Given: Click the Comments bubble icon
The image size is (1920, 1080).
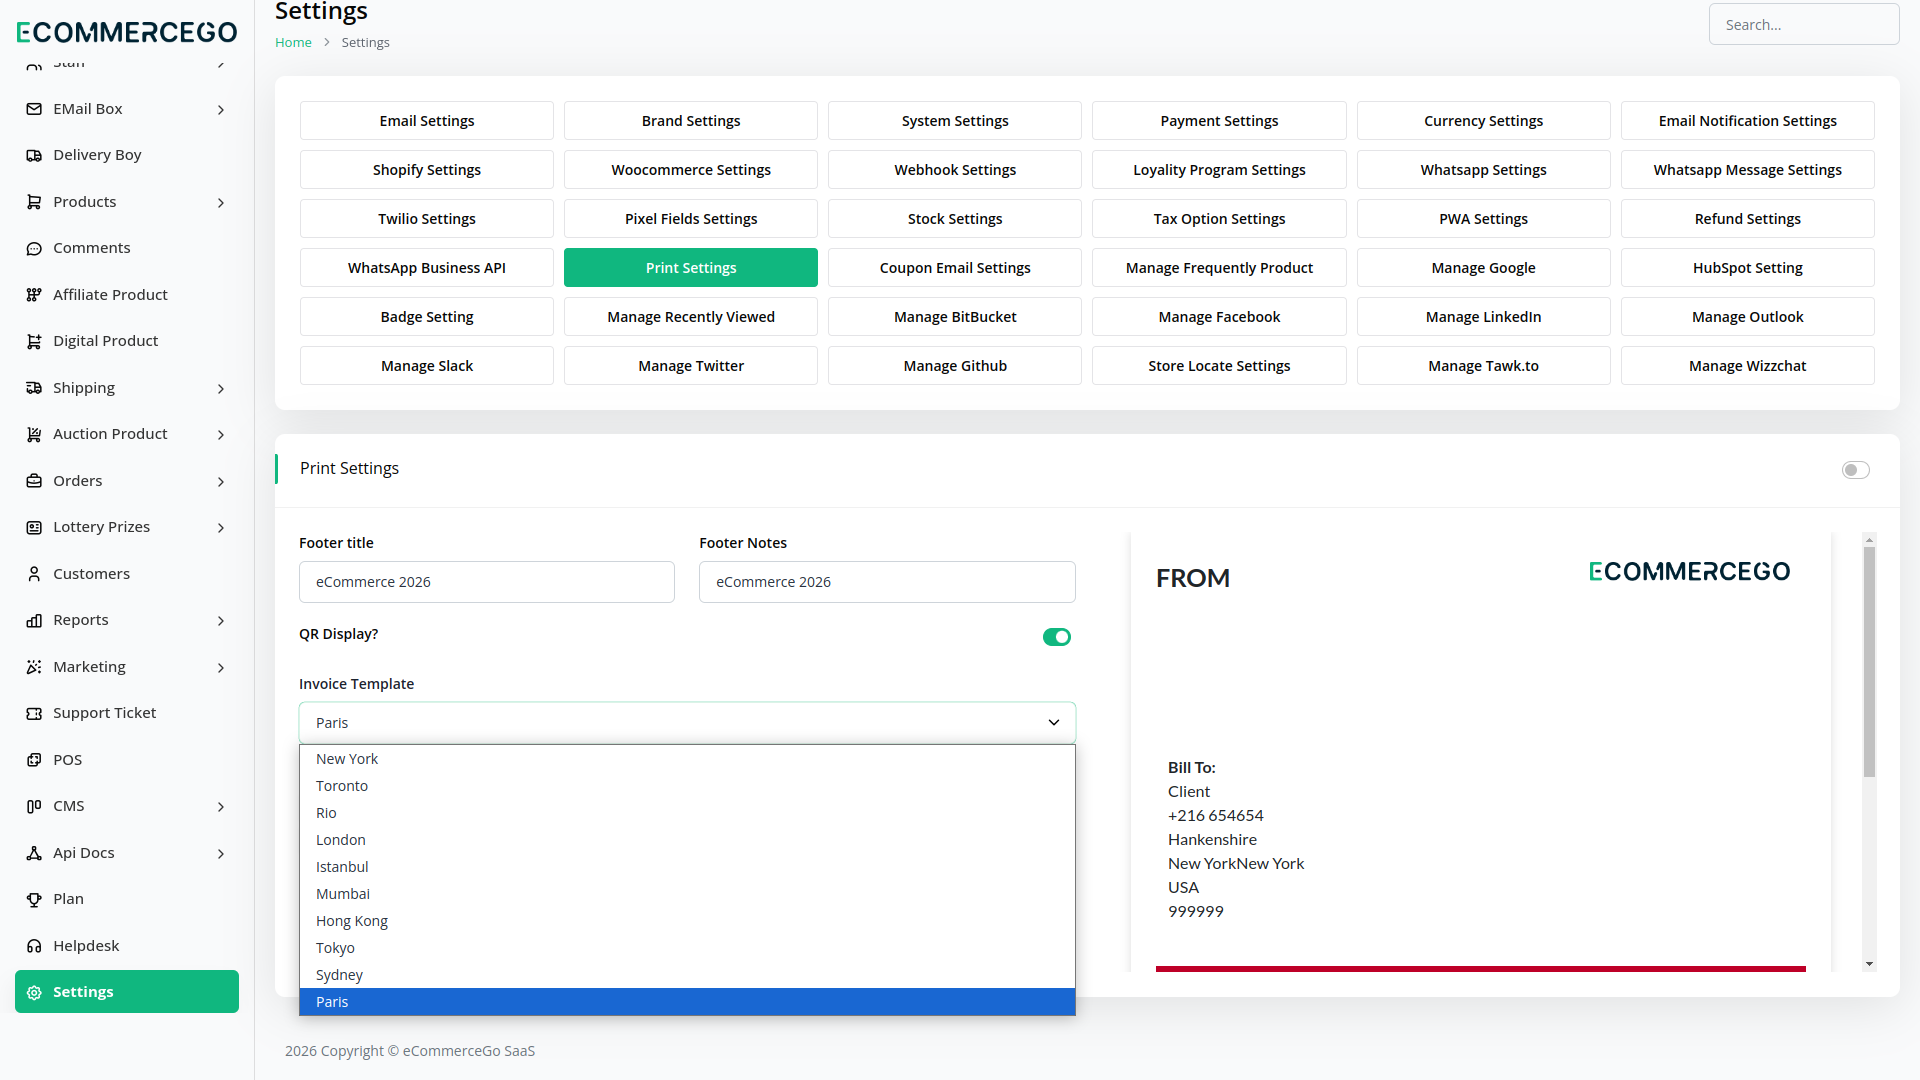Looking at the screenshot, I should click(34, 248).
